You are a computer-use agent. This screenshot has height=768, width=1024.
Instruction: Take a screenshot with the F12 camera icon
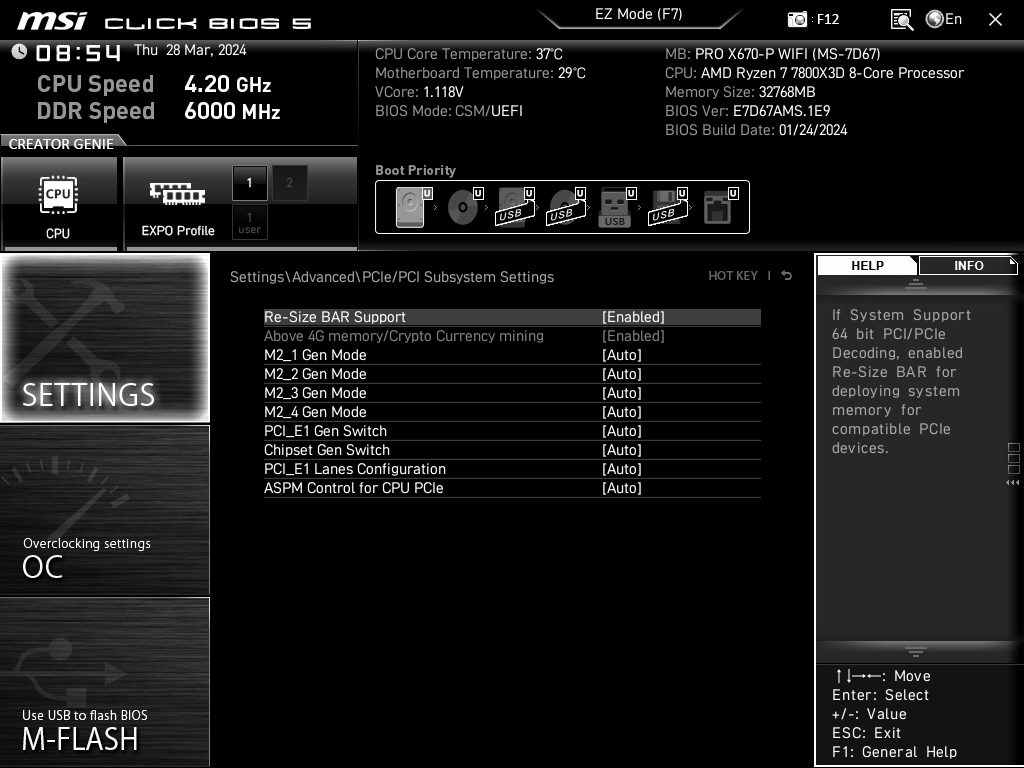pyautogui.click(x=797, y=20)
